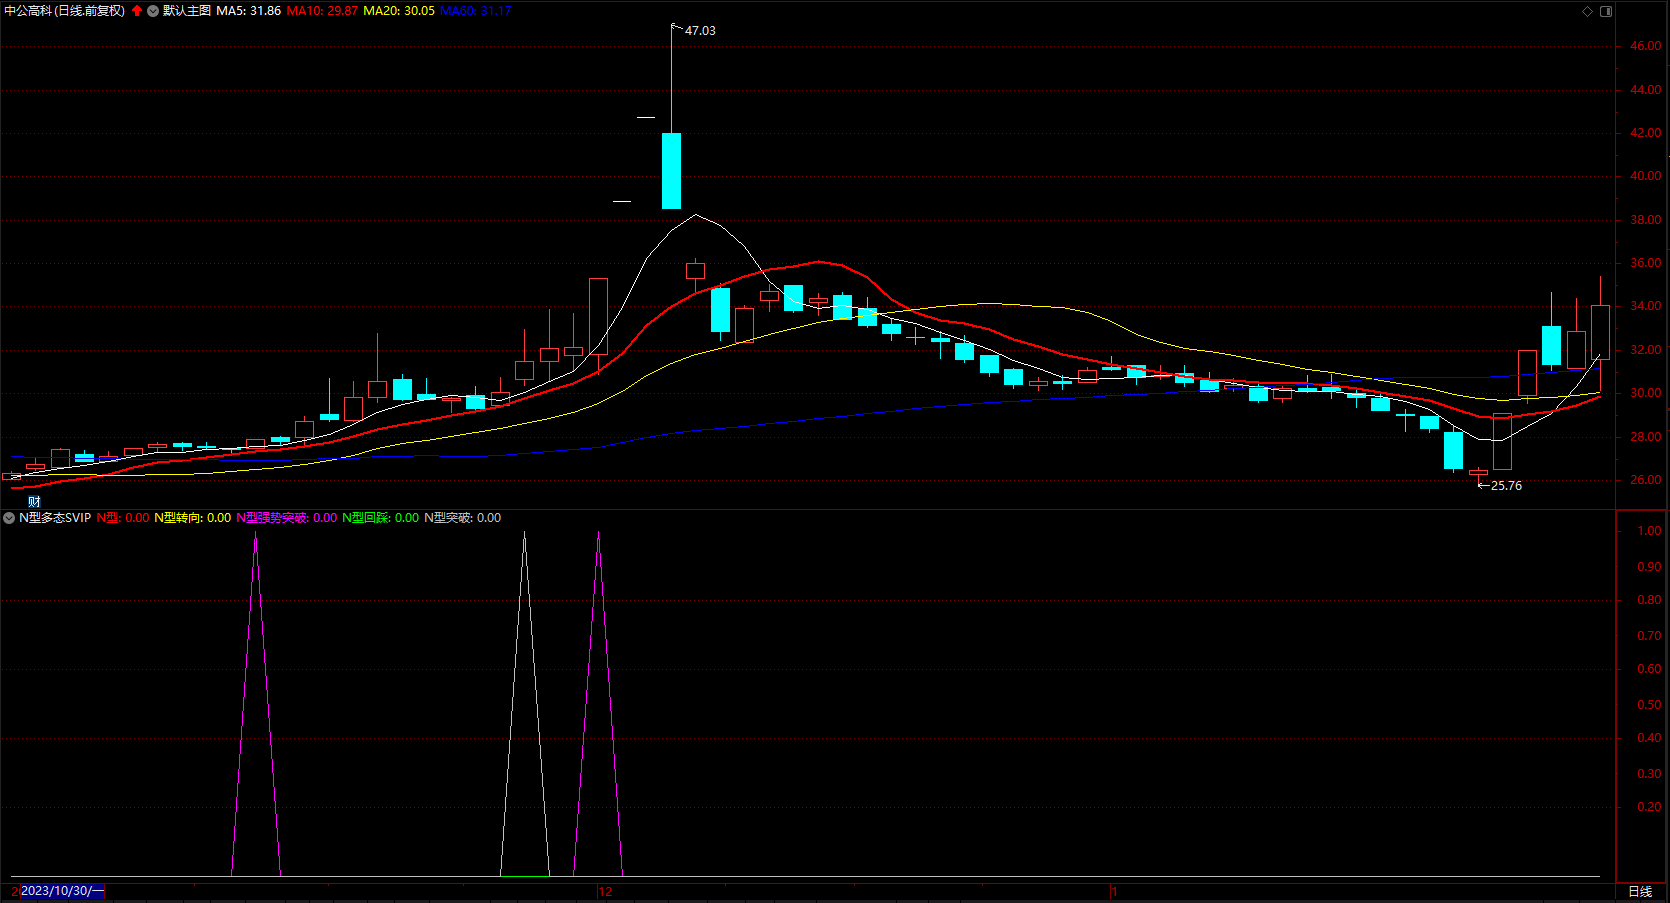Image resolution: width=1670 pixels, height=903 pixels.
Task: Click the hollow red candle above 25.76
Action: tap(1502, 442)
